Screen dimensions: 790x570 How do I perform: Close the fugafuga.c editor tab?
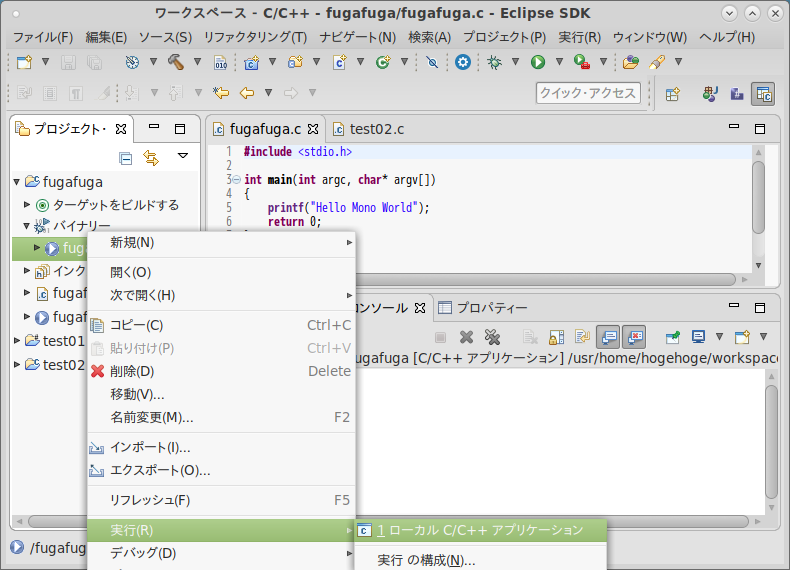313,130
